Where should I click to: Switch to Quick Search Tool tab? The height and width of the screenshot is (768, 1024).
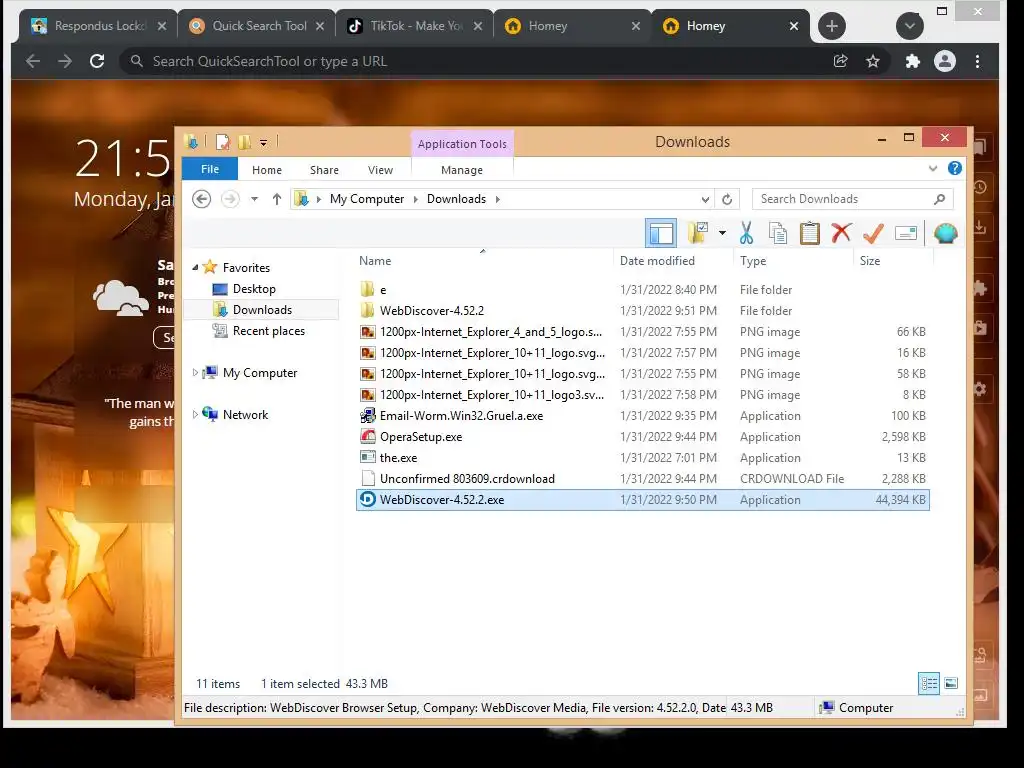256,25
